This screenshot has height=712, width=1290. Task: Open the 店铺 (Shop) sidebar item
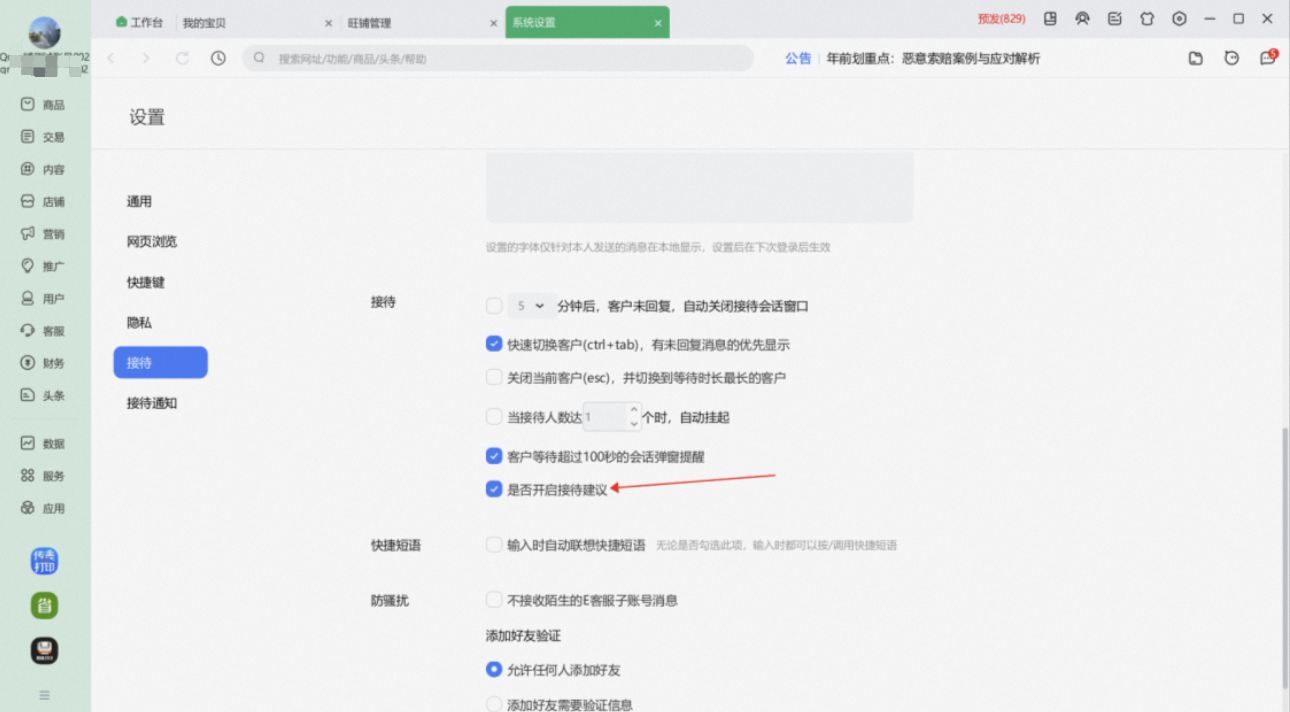(x=43, y=202)
